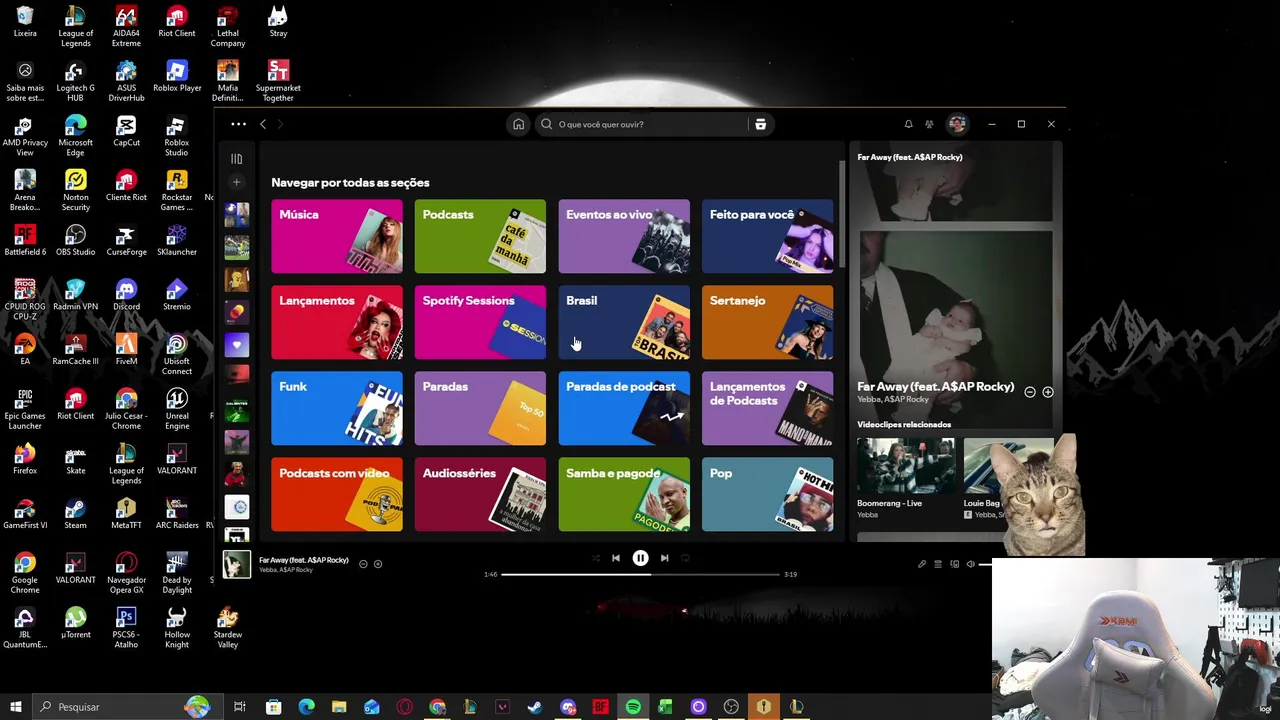This screenshot has width=1280, height=720.
Task: Open the Liked Songs purple heart in sidebar
Action: click(x=237, y=344)
